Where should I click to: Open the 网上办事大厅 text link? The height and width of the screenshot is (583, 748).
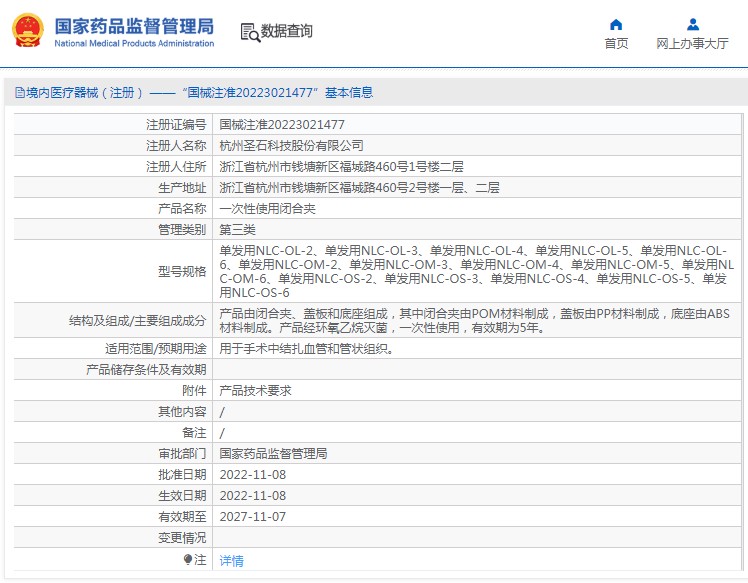tap(692, 43)
